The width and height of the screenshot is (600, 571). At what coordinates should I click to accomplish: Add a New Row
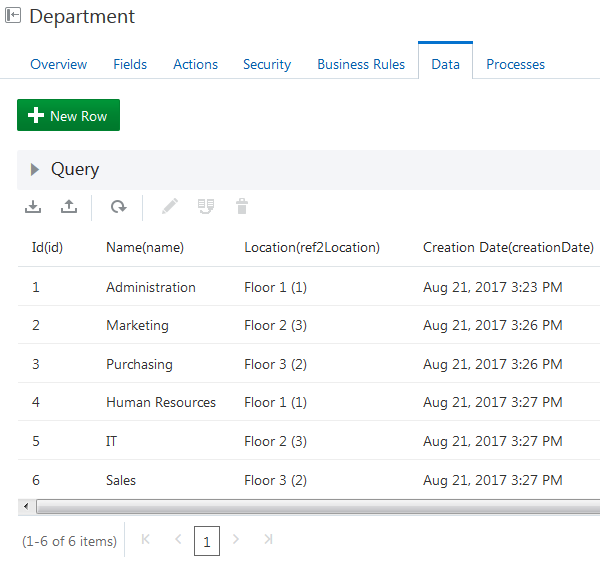pyautogui.click(x=68, y=116)
